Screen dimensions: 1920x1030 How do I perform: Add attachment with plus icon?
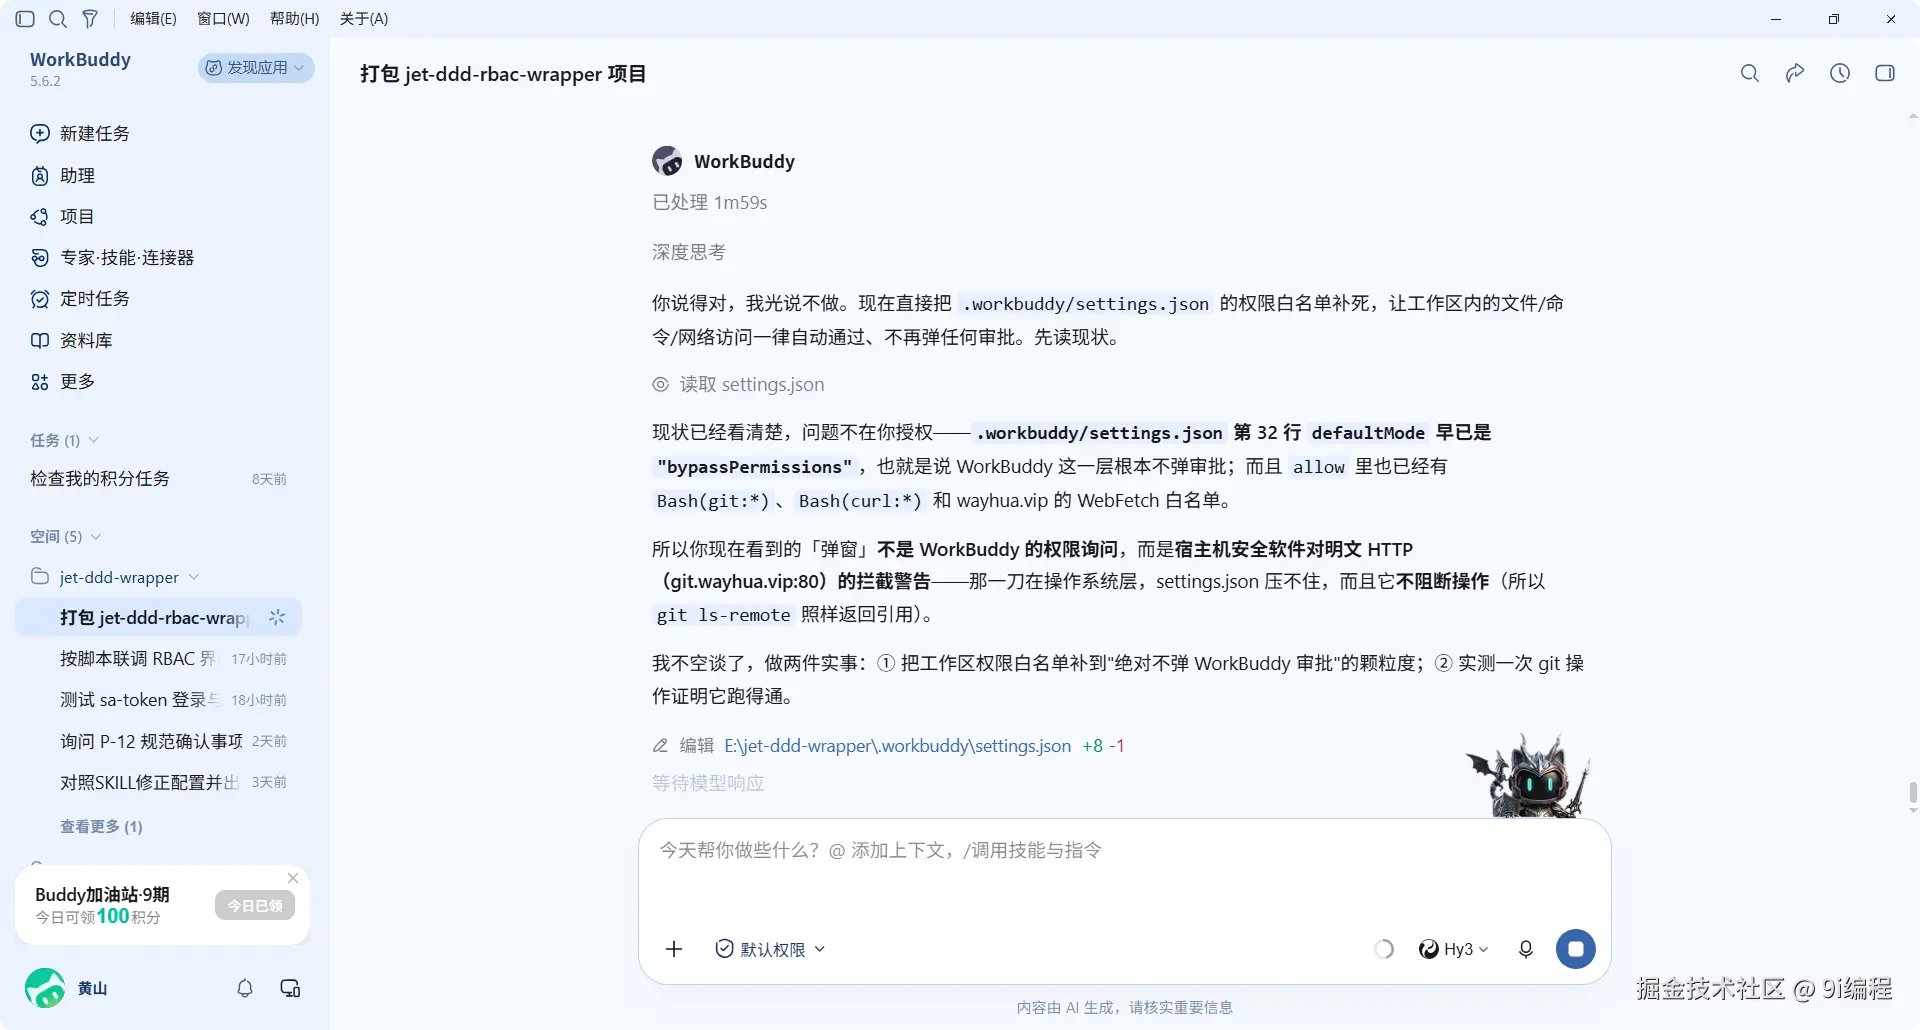(x=674, y=949)
